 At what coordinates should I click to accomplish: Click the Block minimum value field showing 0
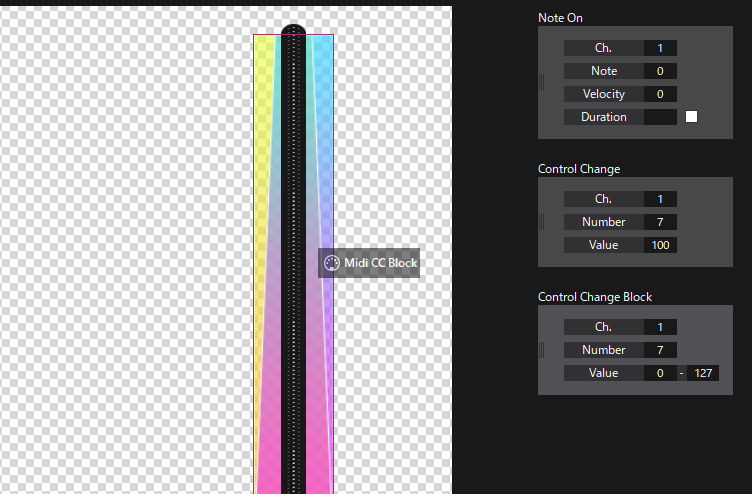click(x=660, y=373)
